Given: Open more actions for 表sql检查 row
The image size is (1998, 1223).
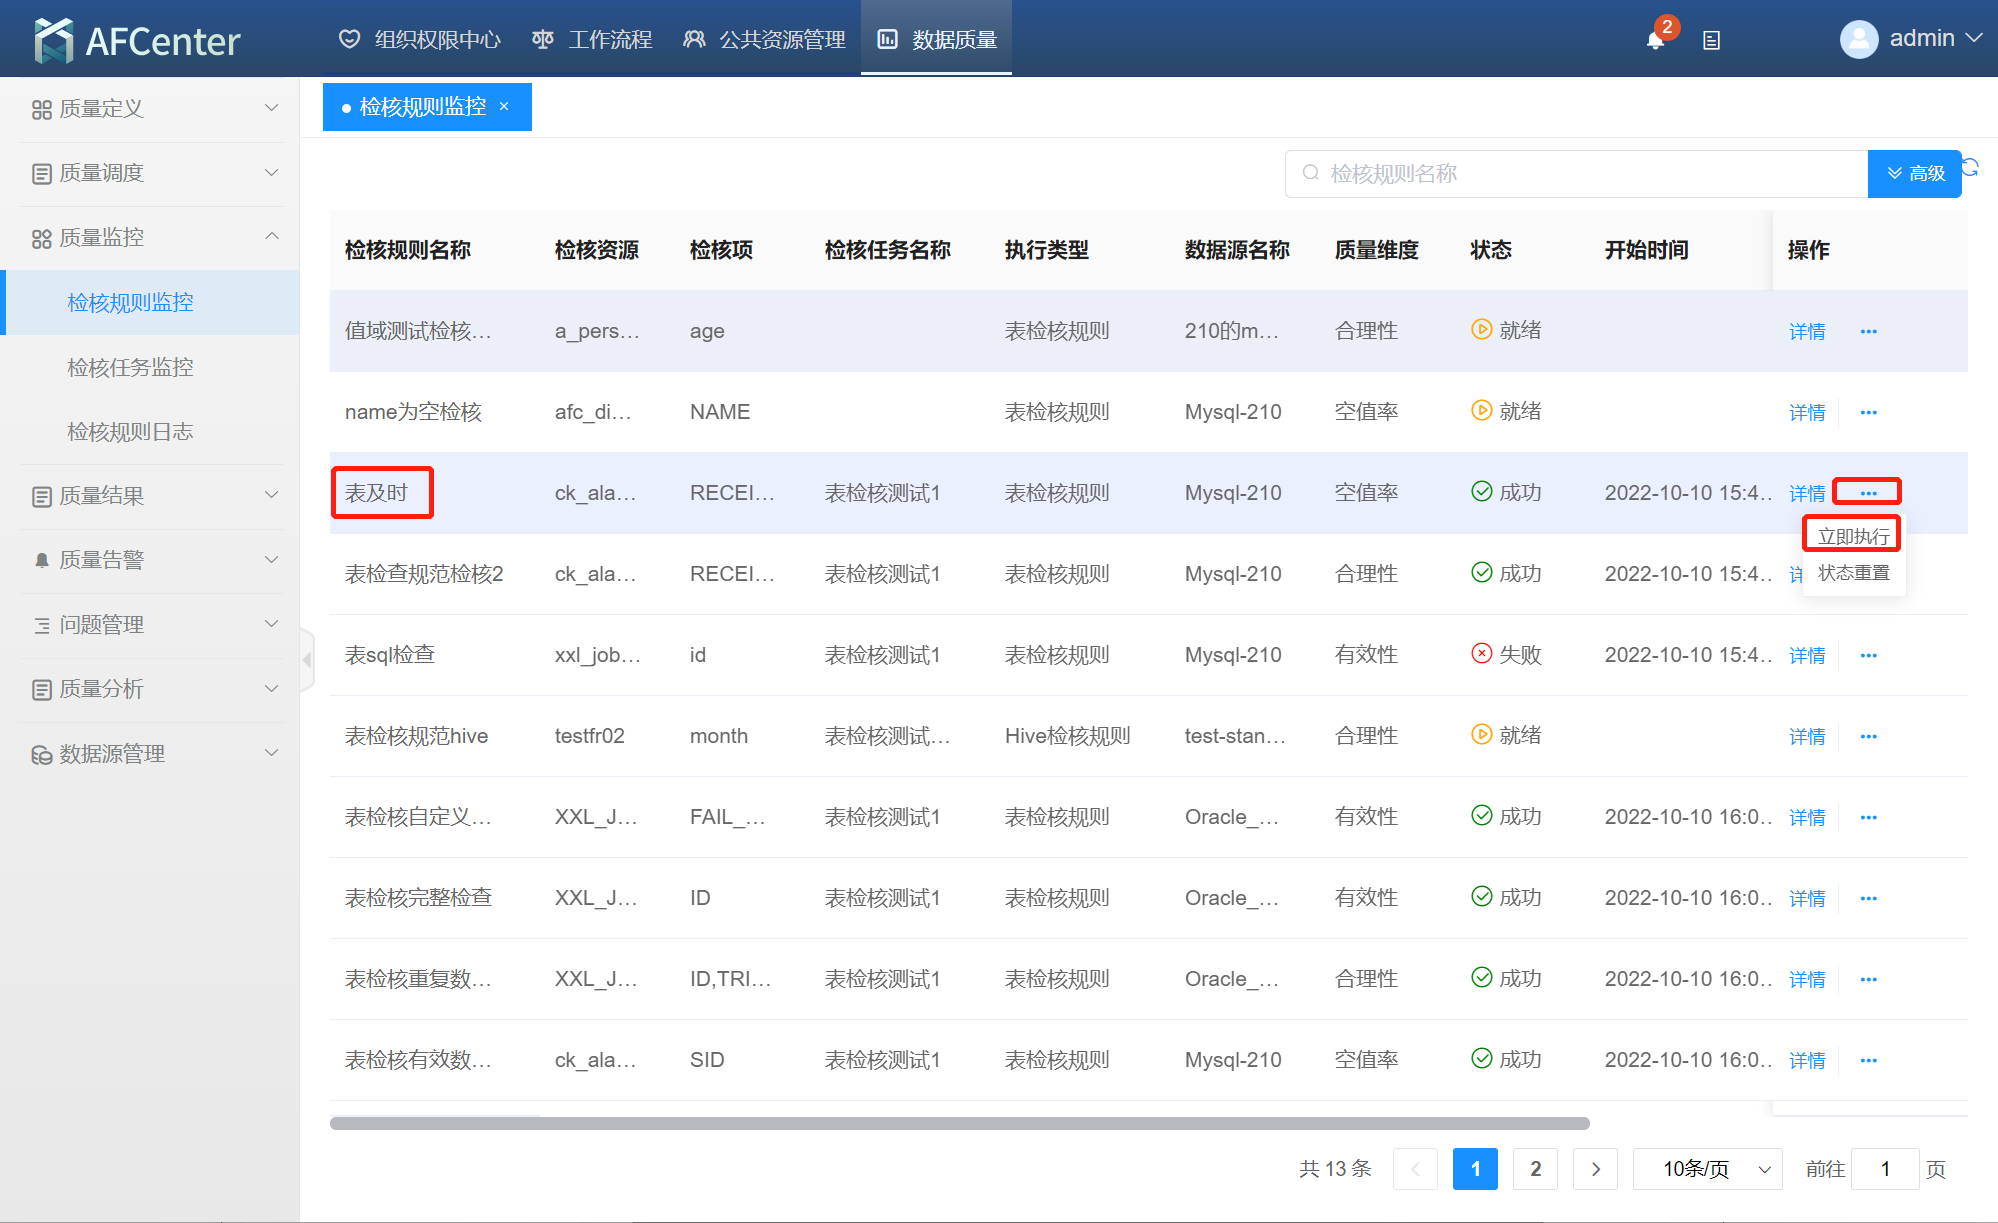Looking at the screenshot, I should [1868, 656].
